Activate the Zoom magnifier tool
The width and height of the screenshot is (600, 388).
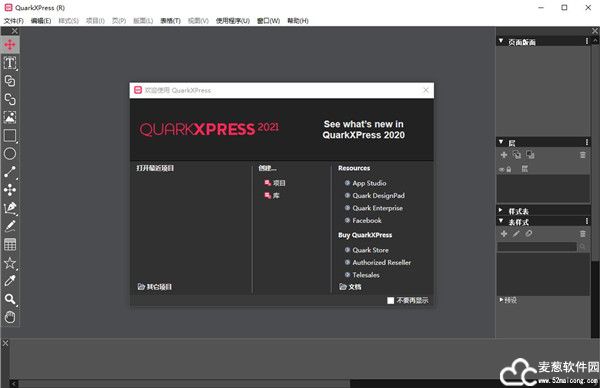click(10, 299)
